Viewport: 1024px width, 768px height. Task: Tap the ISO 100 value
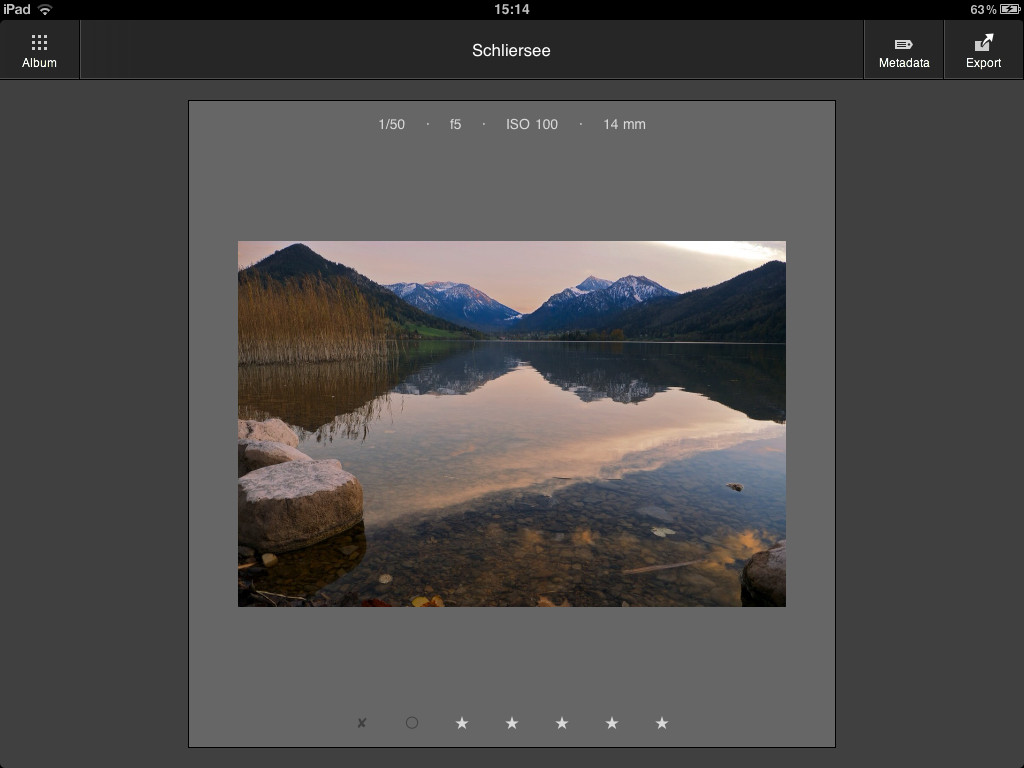click(532, 124)
